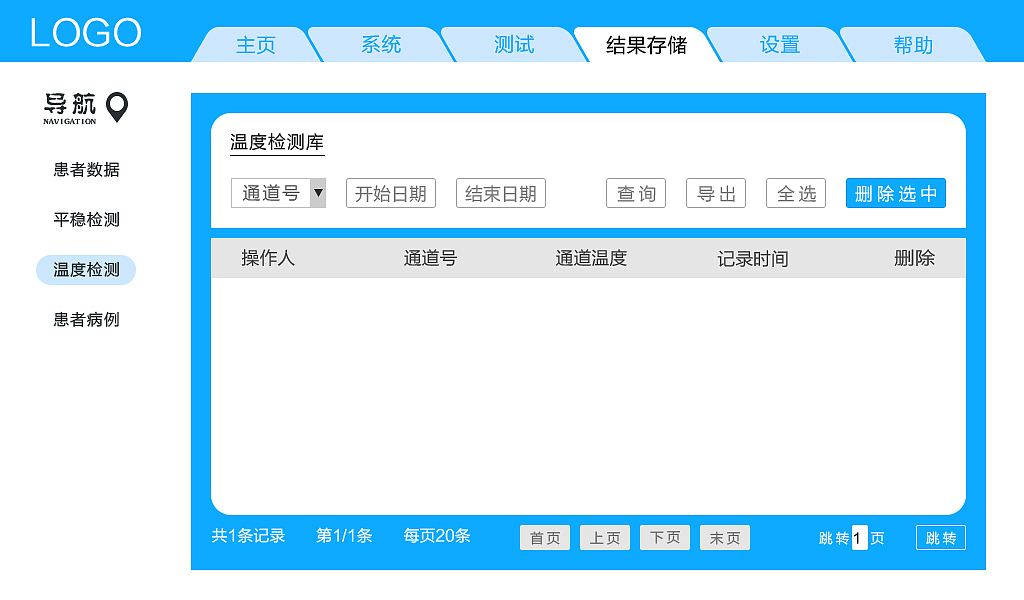Select 患者病例 in the sidebar

pos(86,320)
